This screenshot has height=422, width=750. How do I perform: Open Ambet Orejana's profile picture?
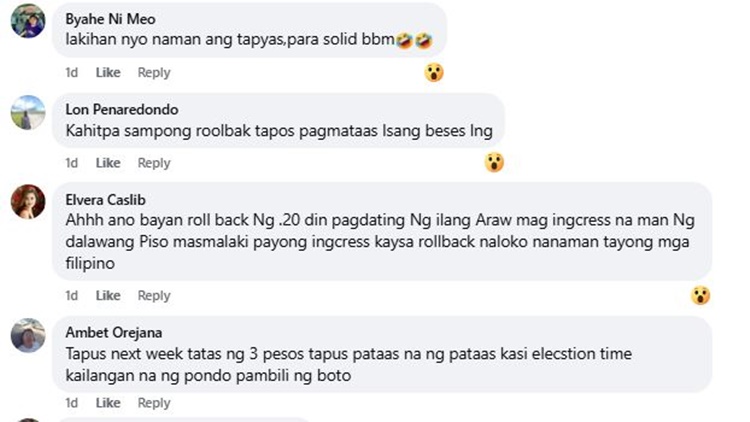point(28,335)
